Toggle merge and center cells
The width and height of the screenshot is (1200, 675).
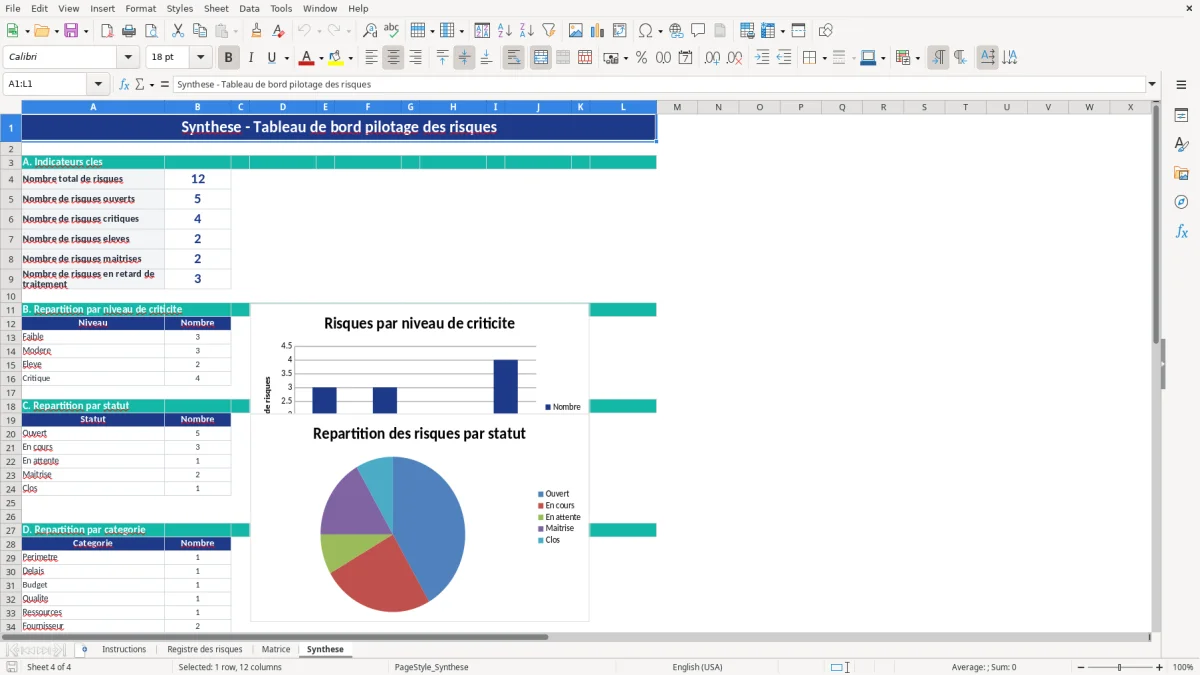(x=541, y=58)
